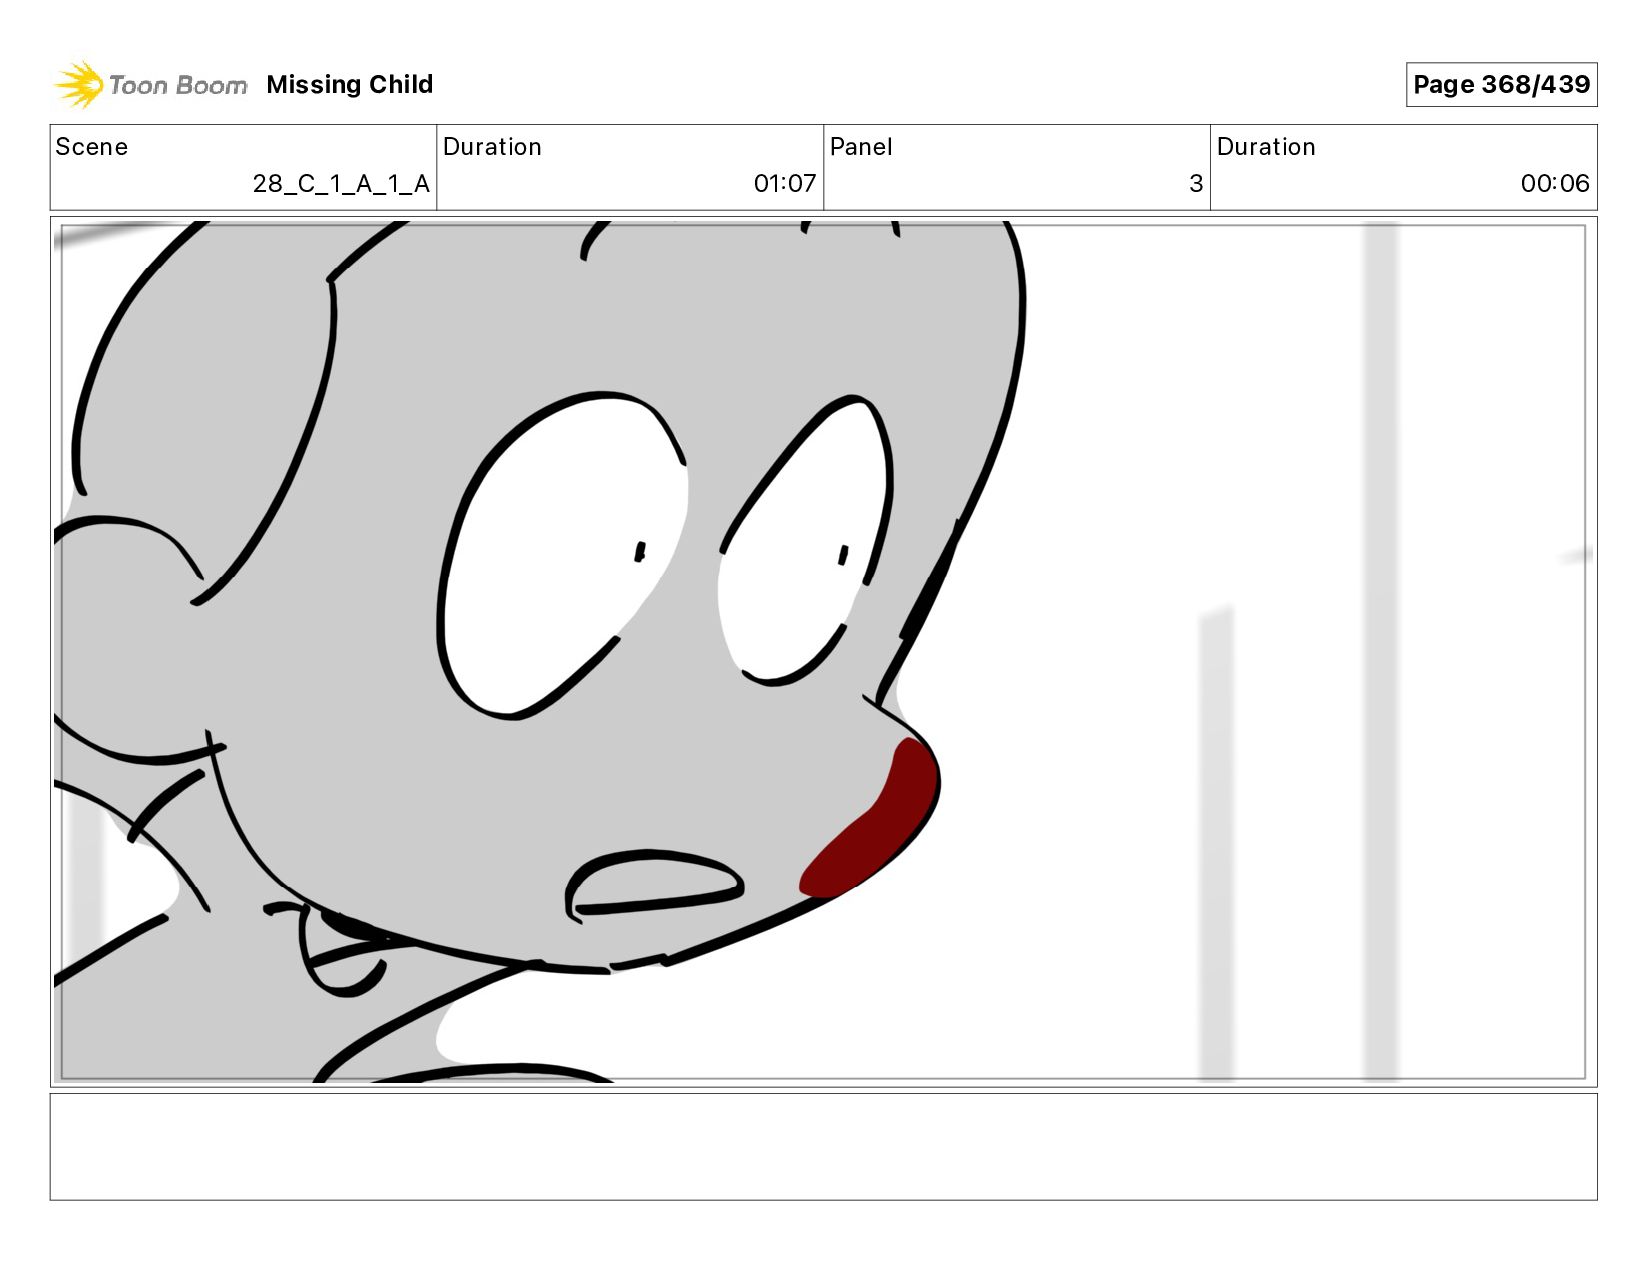
Task: Click the scene duration value '01:07'
Action: [x=785, y=184]
